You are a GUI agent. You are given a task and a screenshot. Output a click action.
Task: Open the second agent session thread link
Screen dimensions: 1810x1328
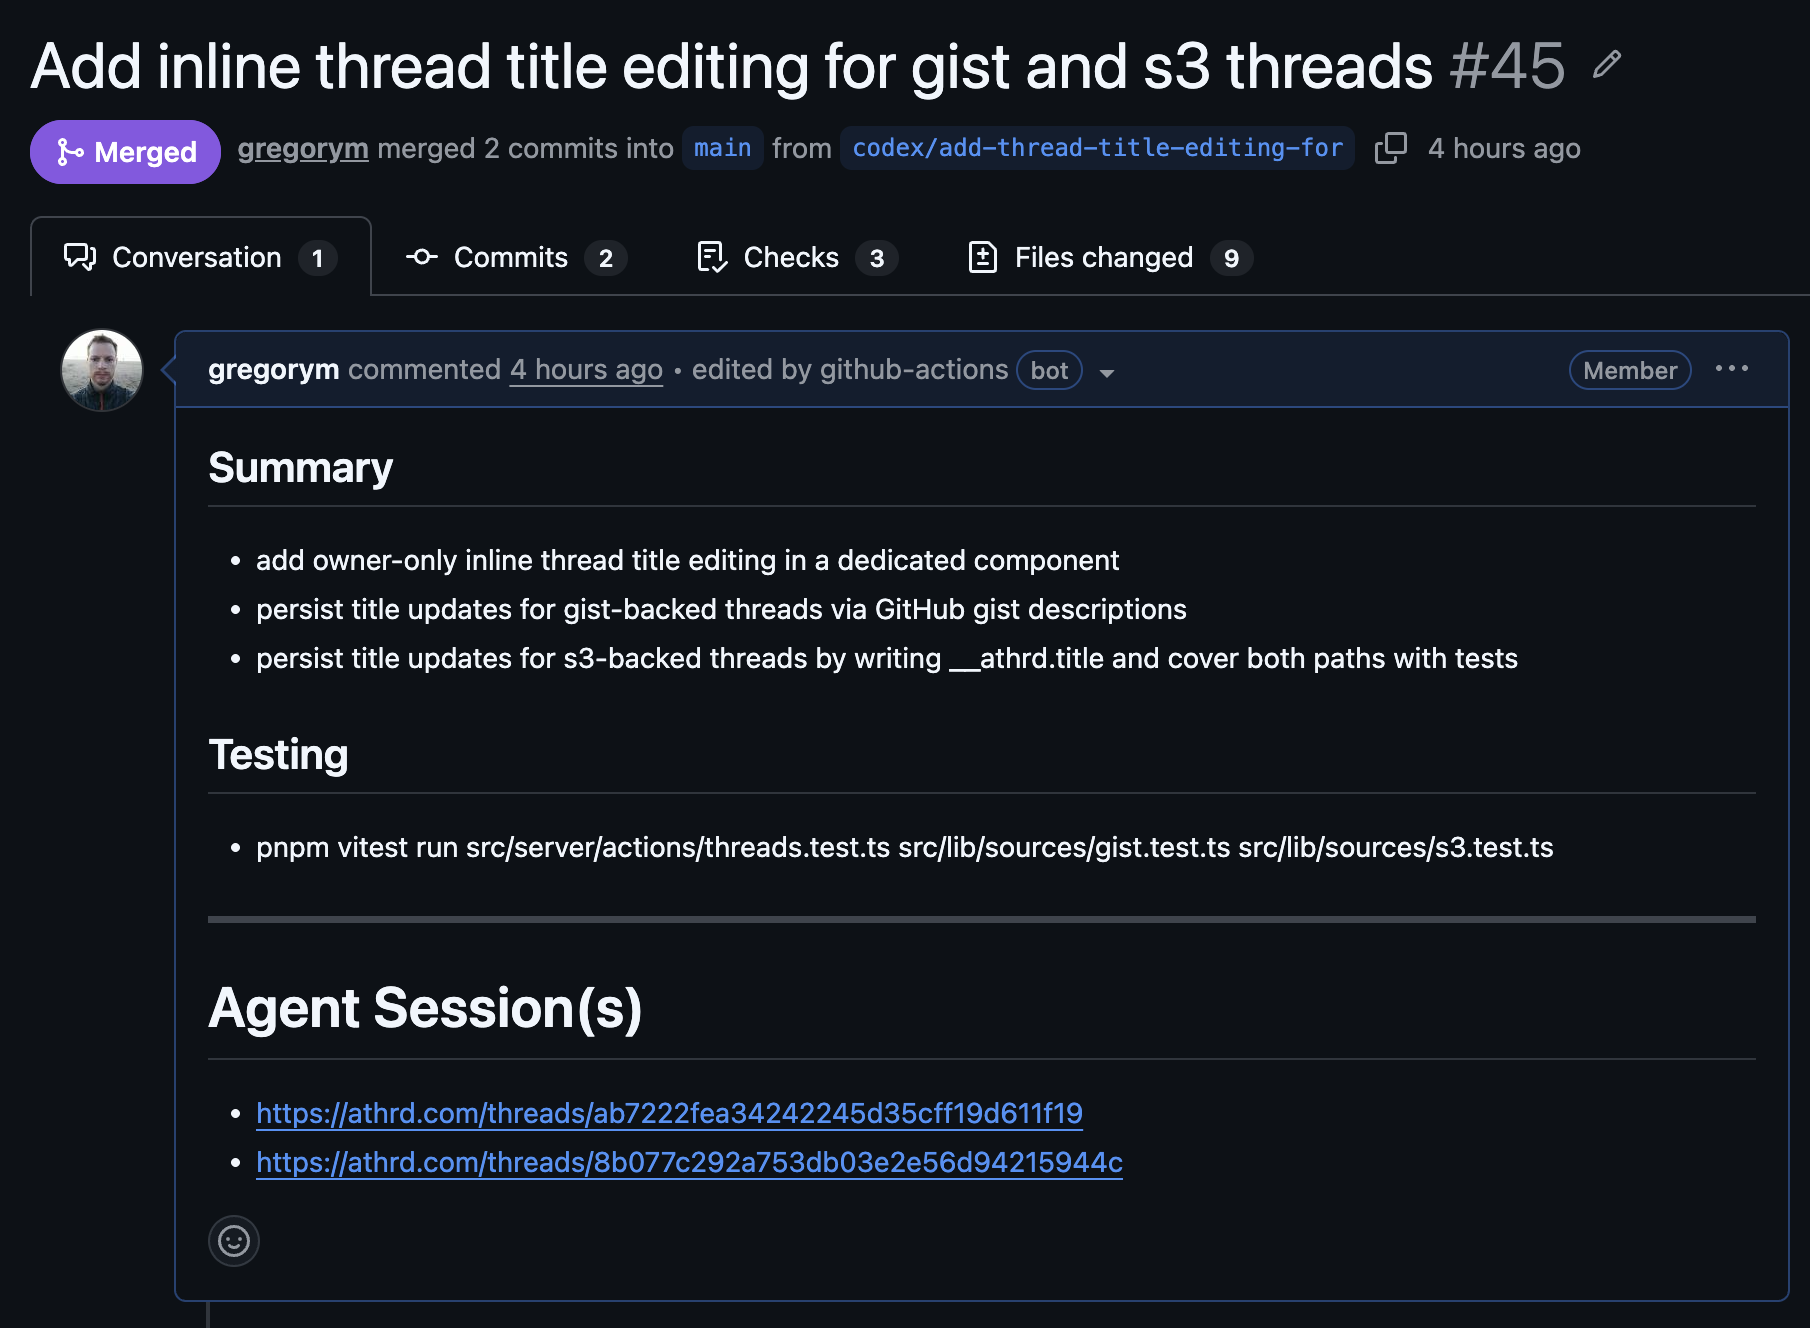(688, 1163)
